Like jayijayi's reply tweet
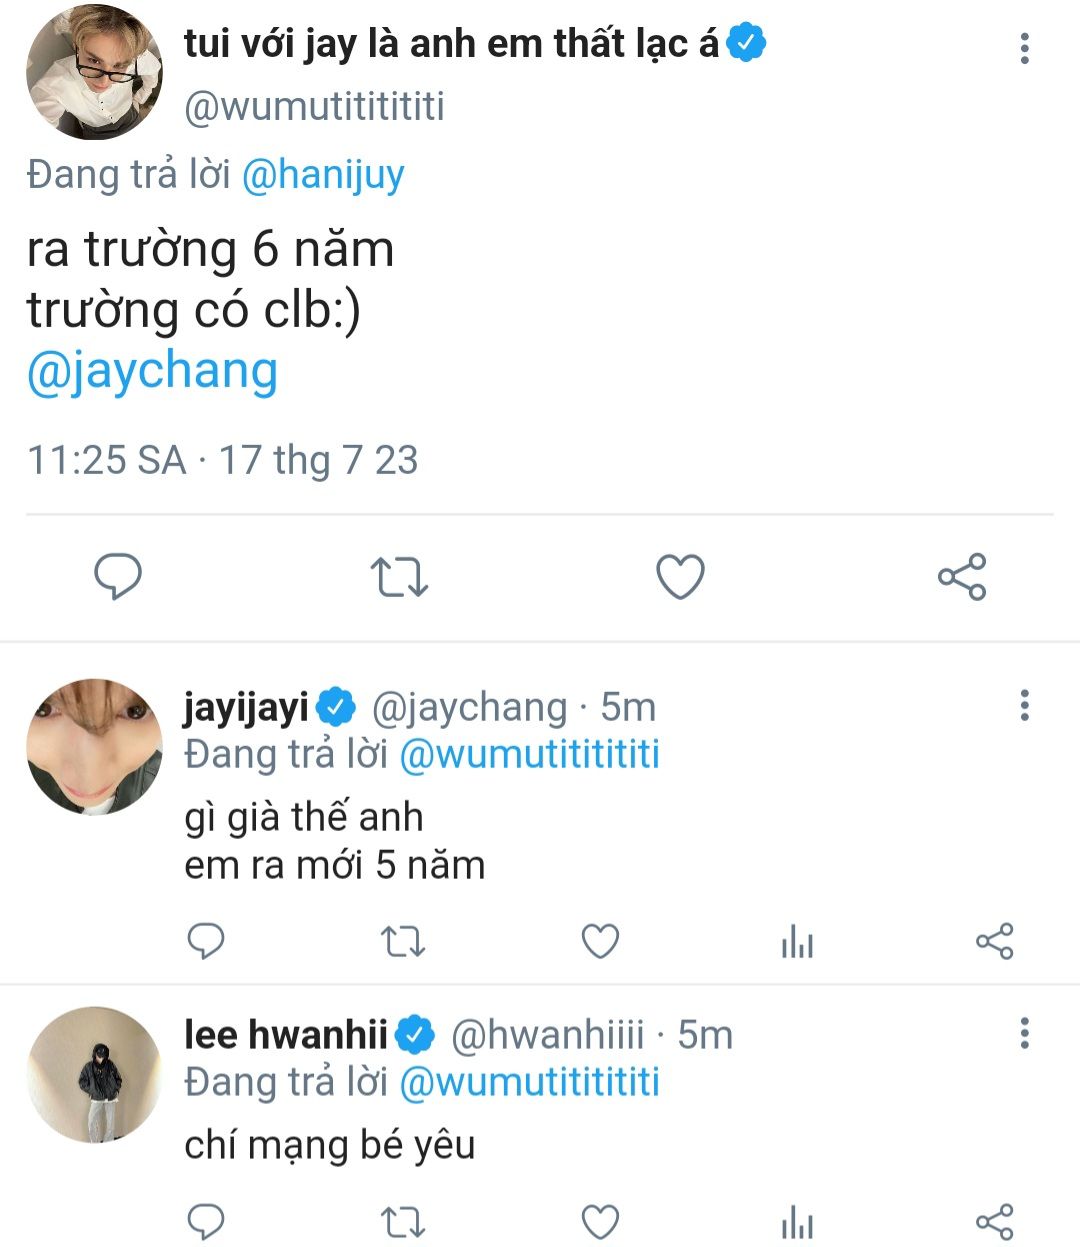The height and width of the screenshot is (1247, 1080). coord(600,941)
